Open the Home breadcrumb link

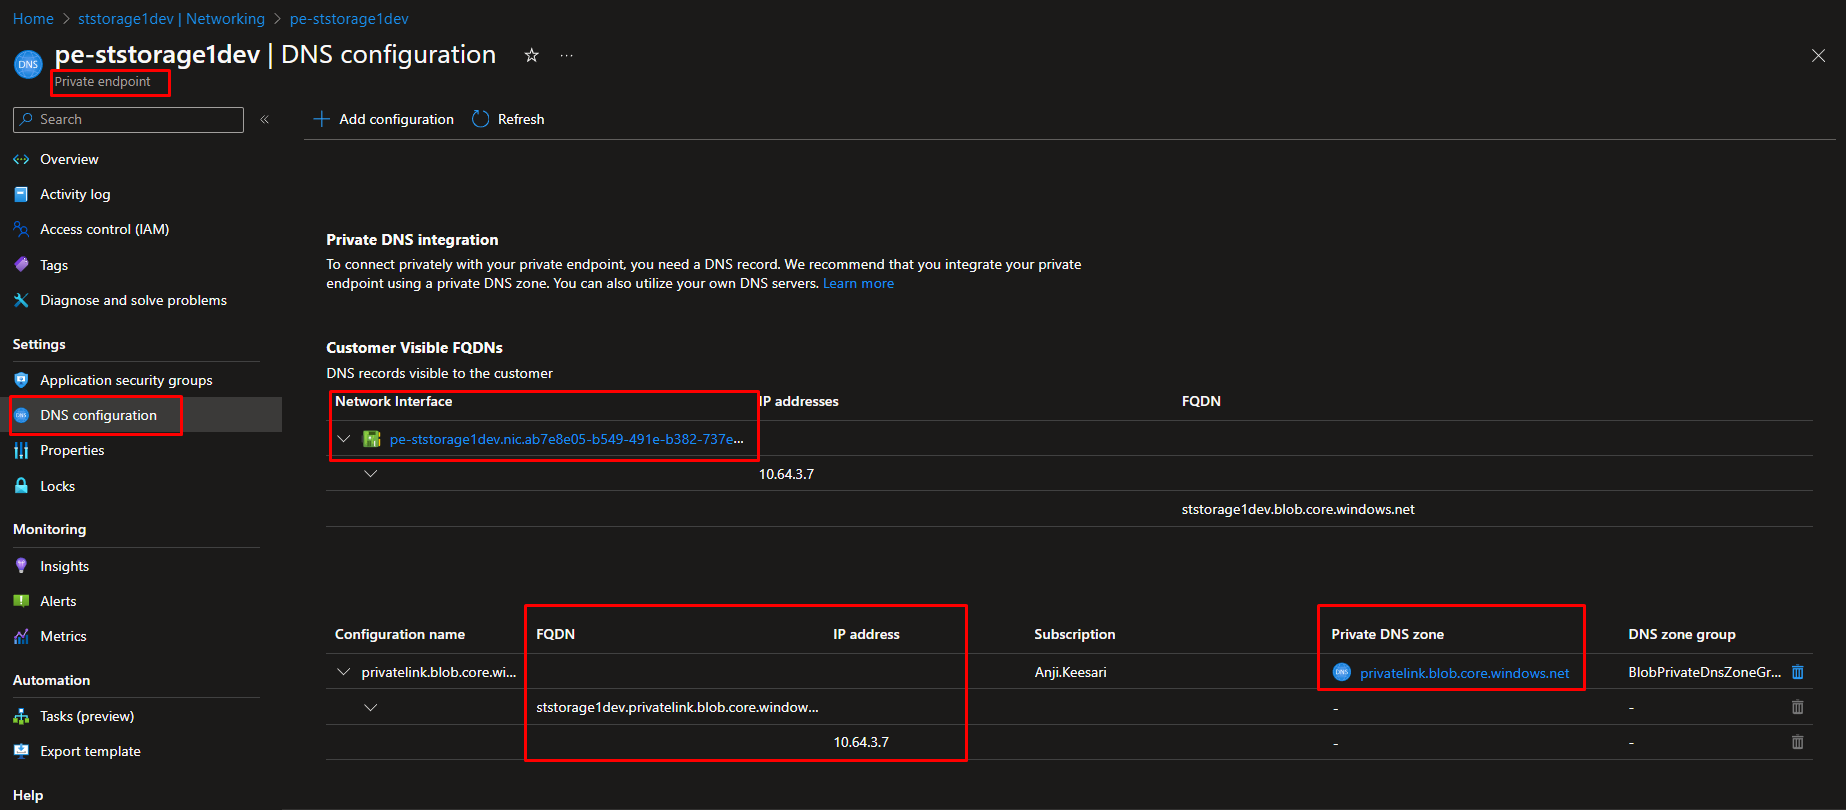[x=33, y=19]
